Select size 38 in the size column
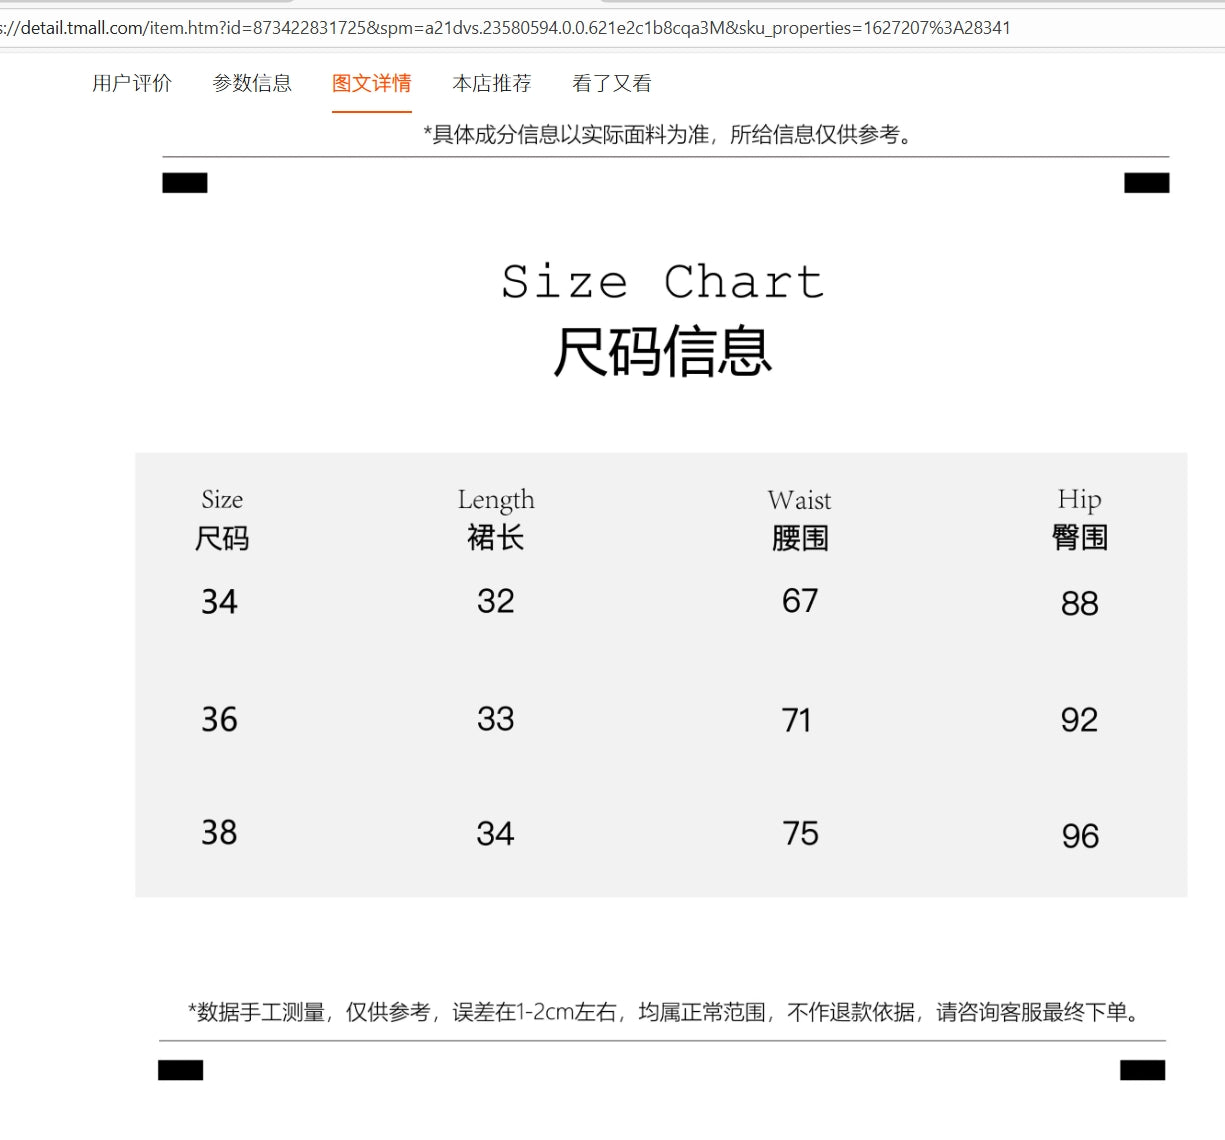The height and width of the screenshot is (1140, 1225). [x=219, y=832]
